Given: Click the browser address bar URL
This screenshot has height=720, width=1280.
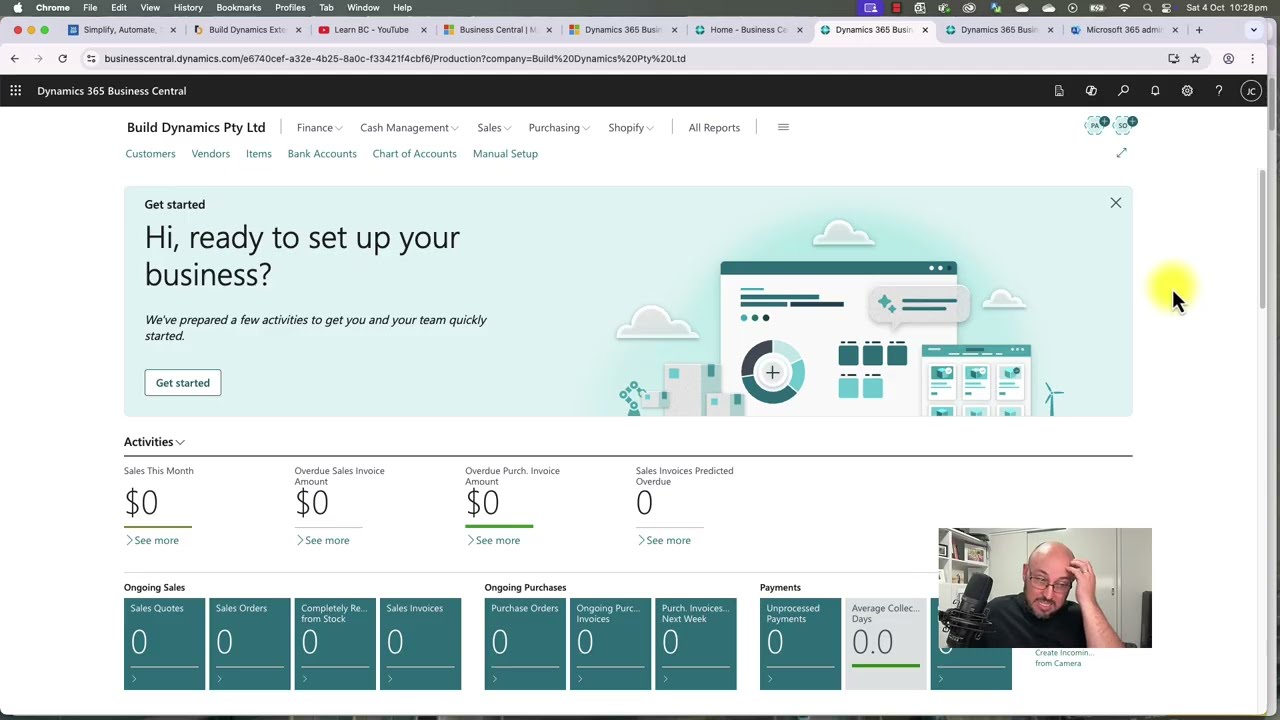Looking at the screenshot, I should pos(395,58).
